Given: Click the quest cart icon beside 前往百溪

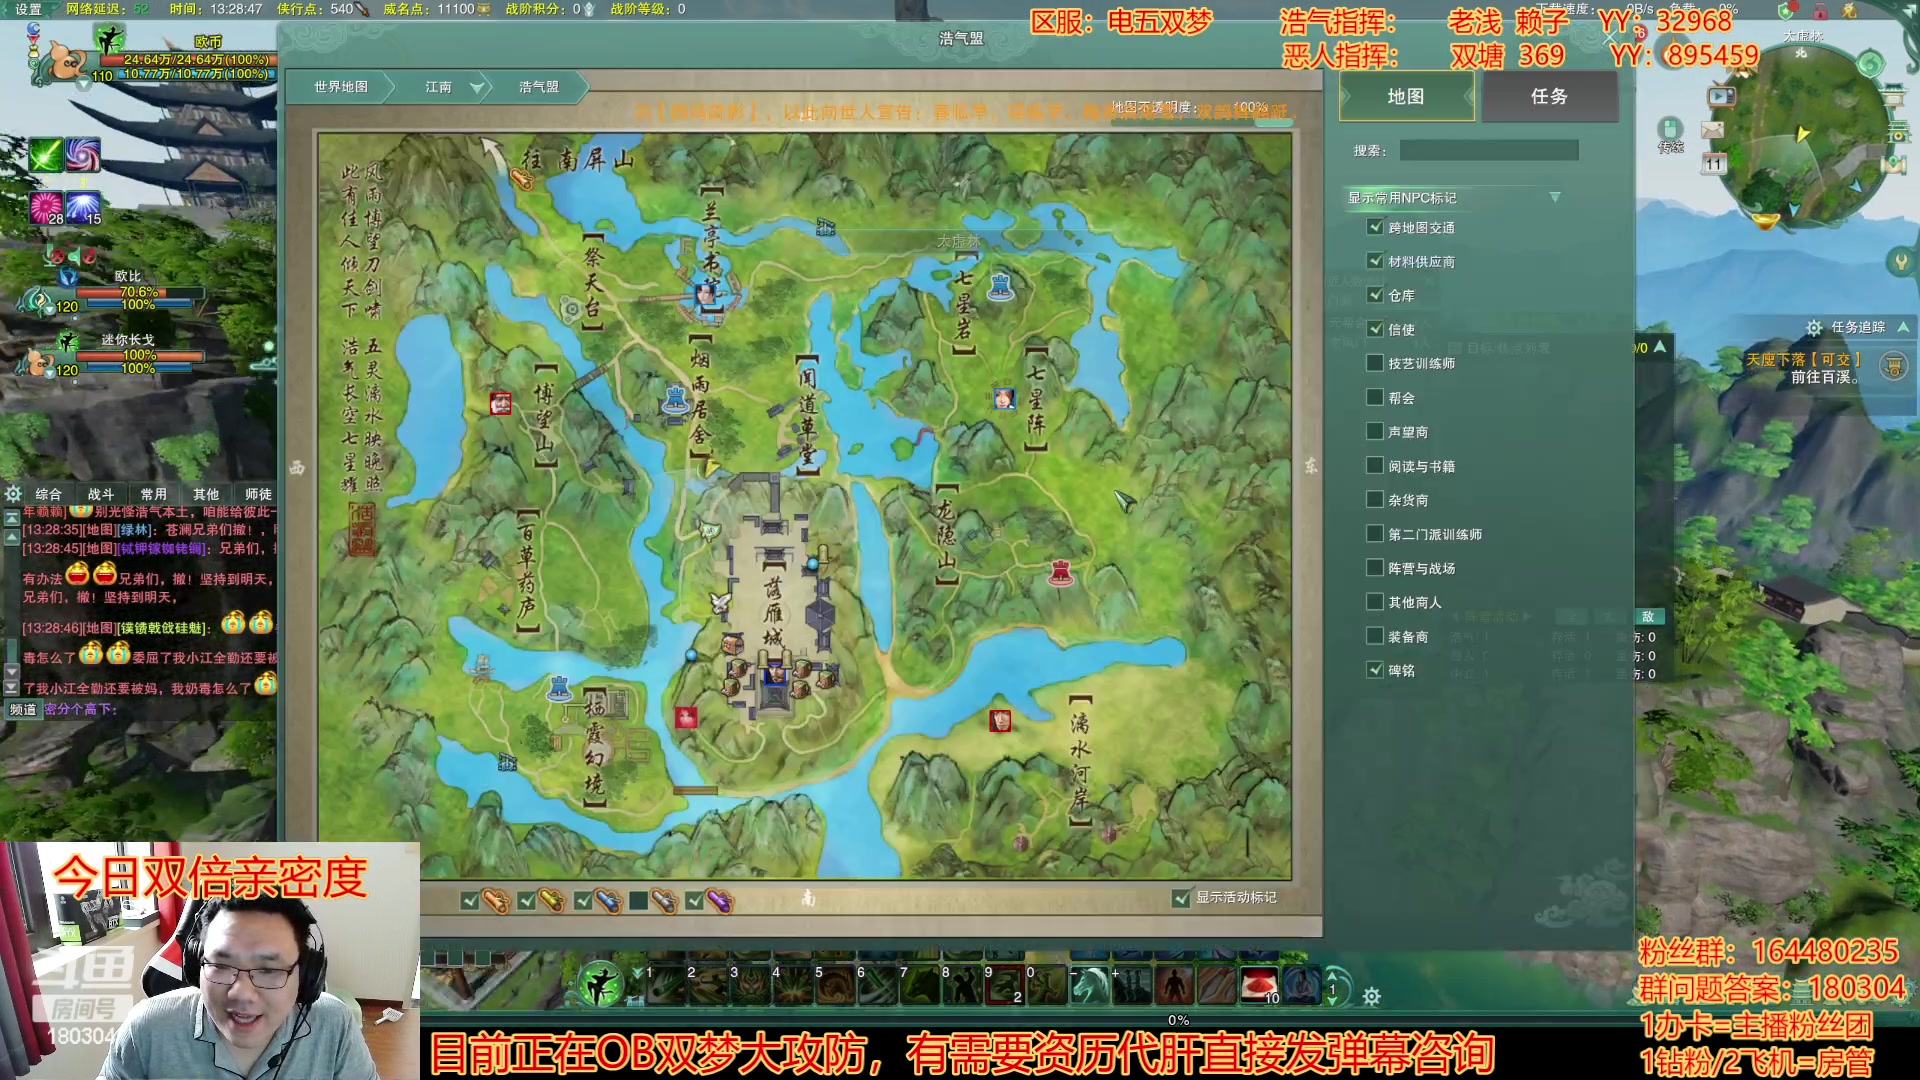Looking at the screenshot, I should [1893, 367].
